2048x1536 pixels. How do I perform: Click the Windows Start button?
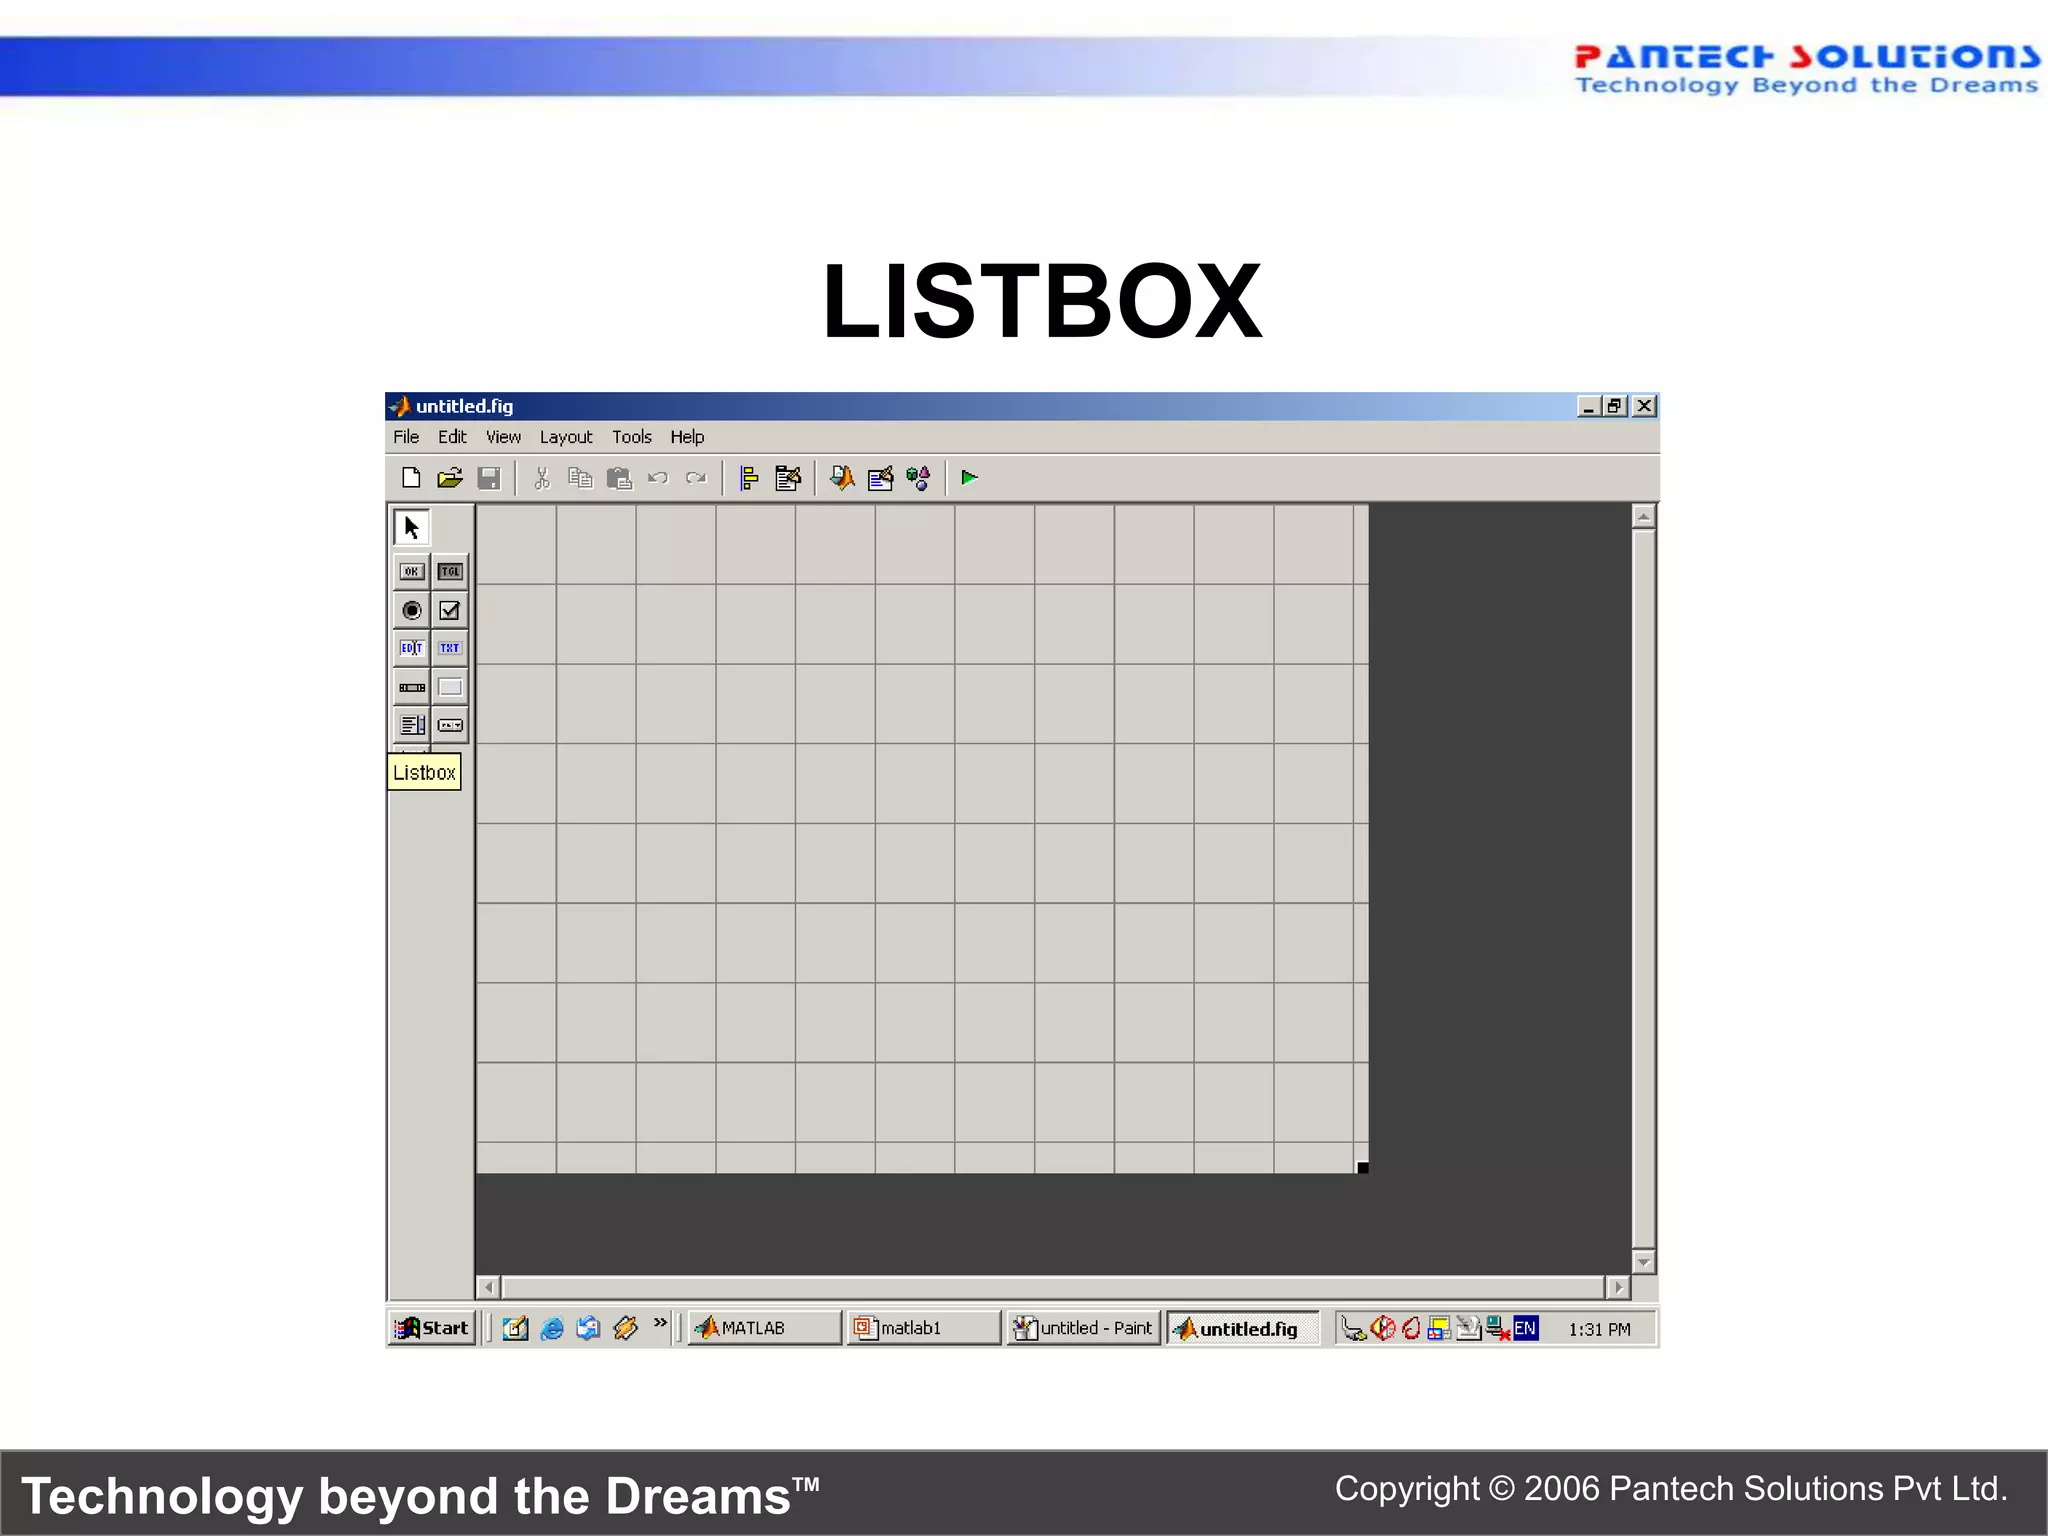[x=432, y=1328]
